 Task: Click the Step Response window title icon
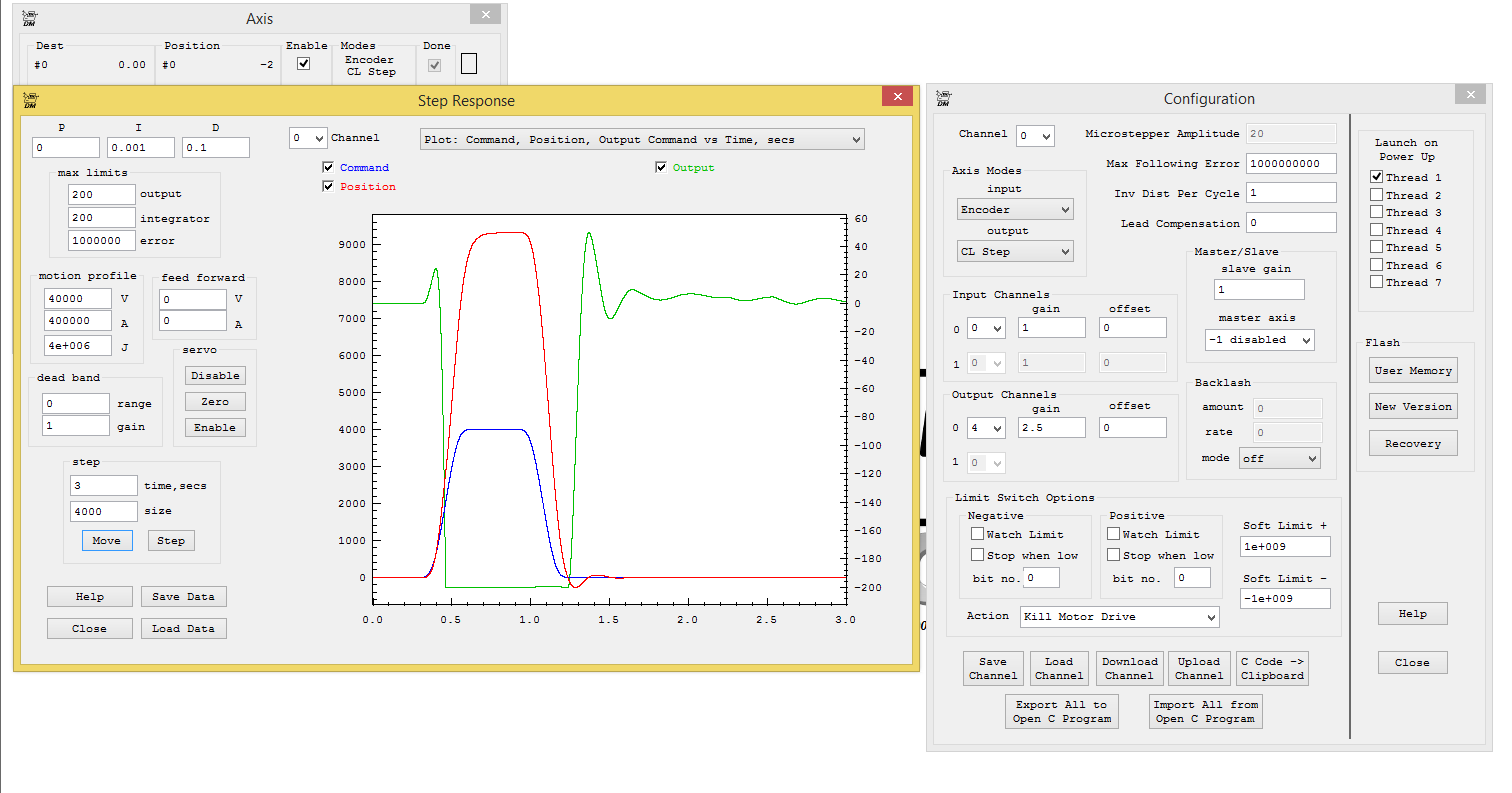point(30,99)
